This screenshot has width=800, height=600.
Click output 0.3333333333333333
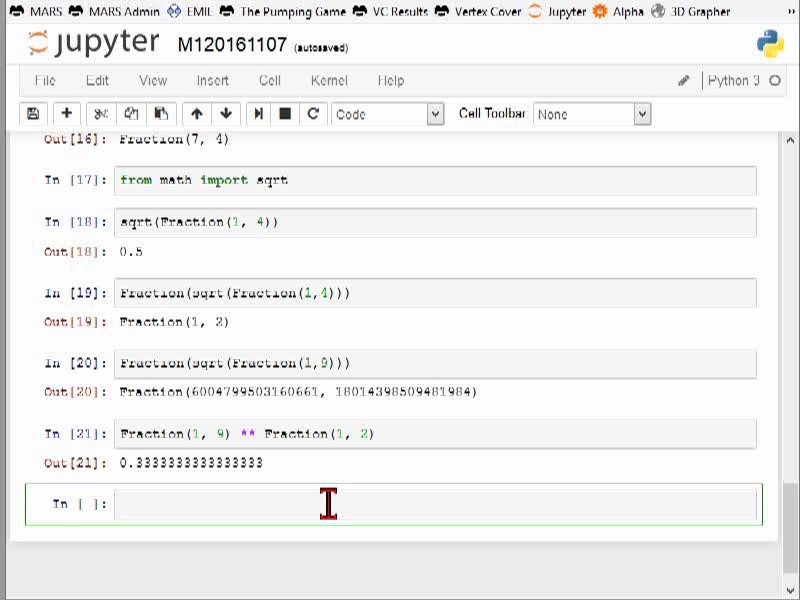point(191,463)
